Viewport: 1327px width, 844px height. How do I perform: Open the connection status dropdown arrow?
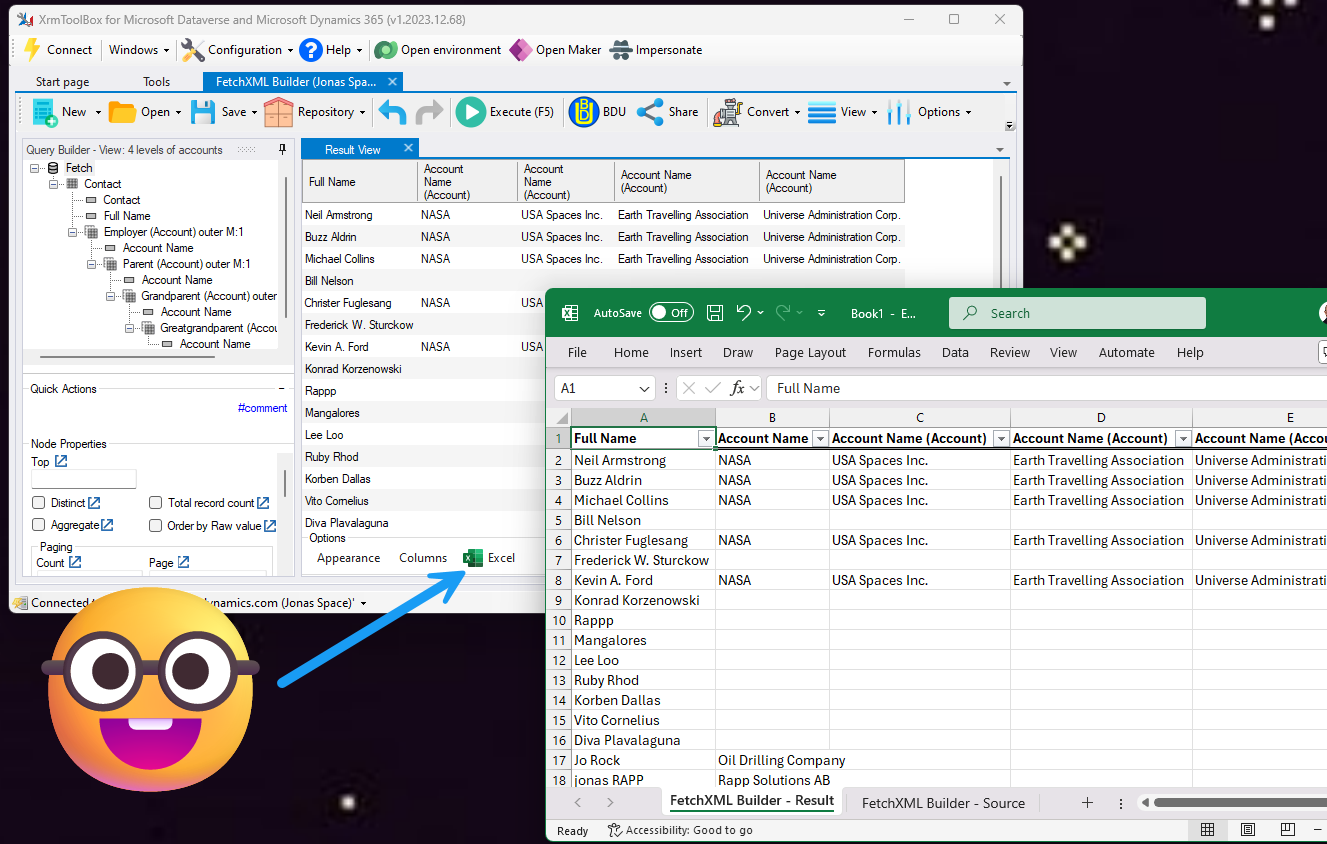(x=364, y=603)
